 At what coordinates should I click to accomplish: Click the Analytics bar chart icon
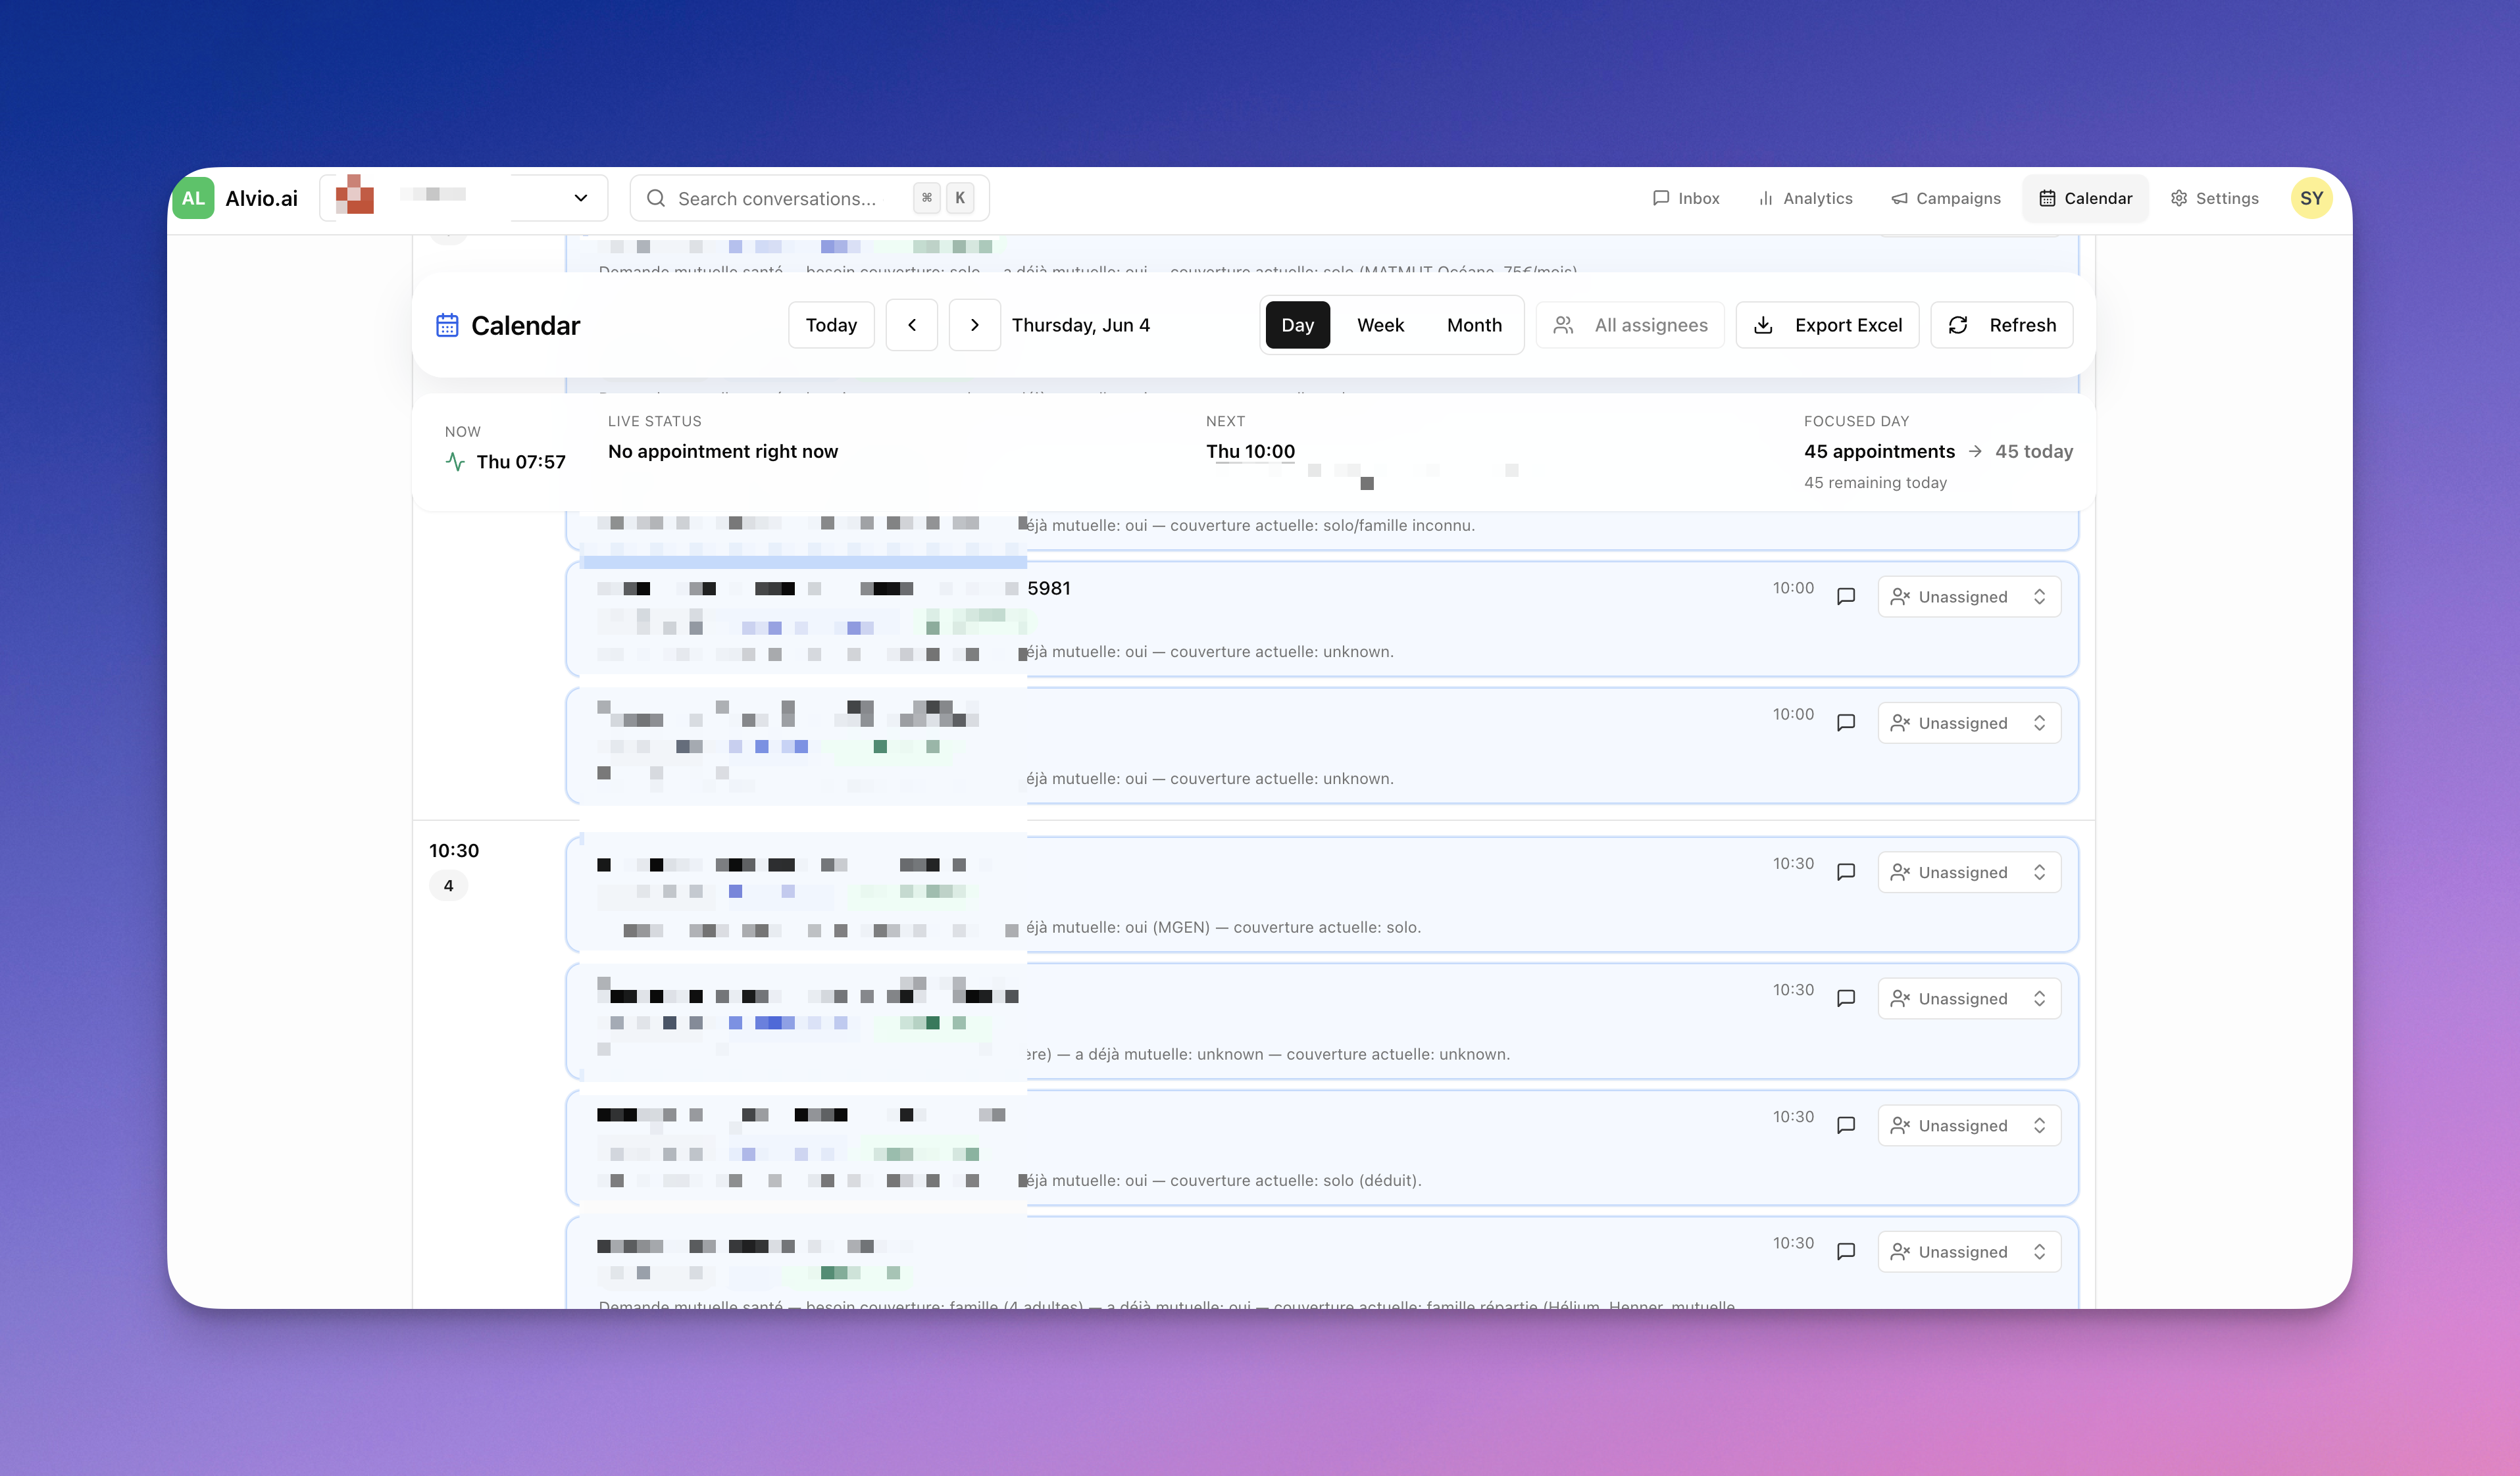tap(1766, 198)
